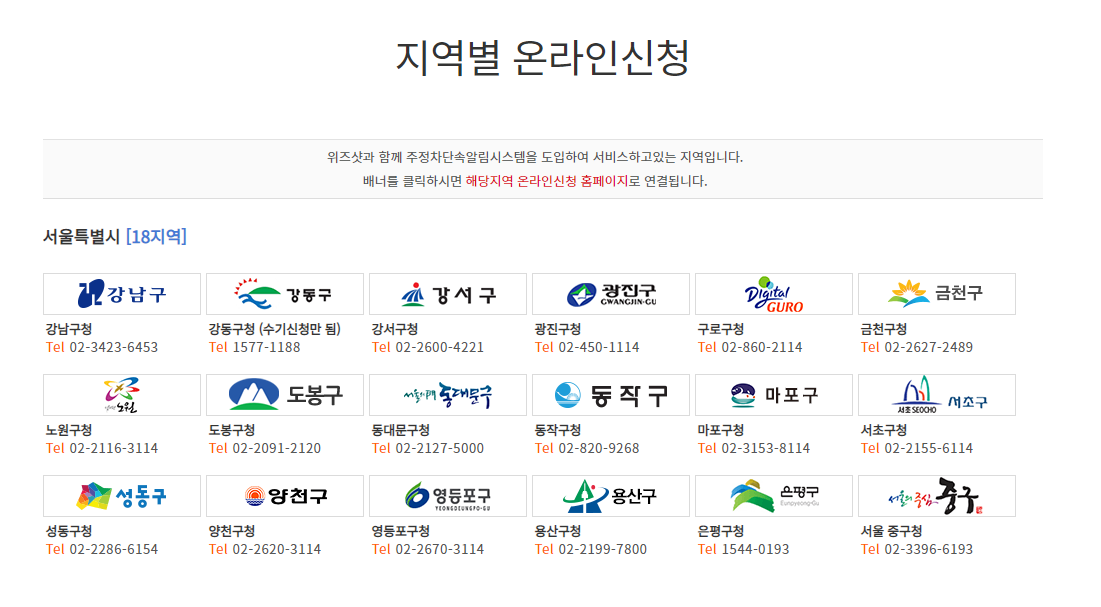Screen dimensions: 1101x607
Task: Click the 금천구청 office name
Action: pos(883,329)
